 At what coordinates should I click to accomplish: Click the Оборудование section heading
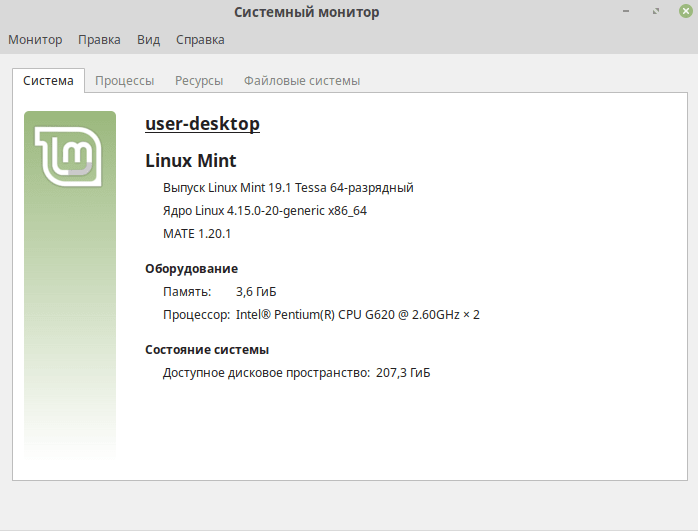coord(191,268)
